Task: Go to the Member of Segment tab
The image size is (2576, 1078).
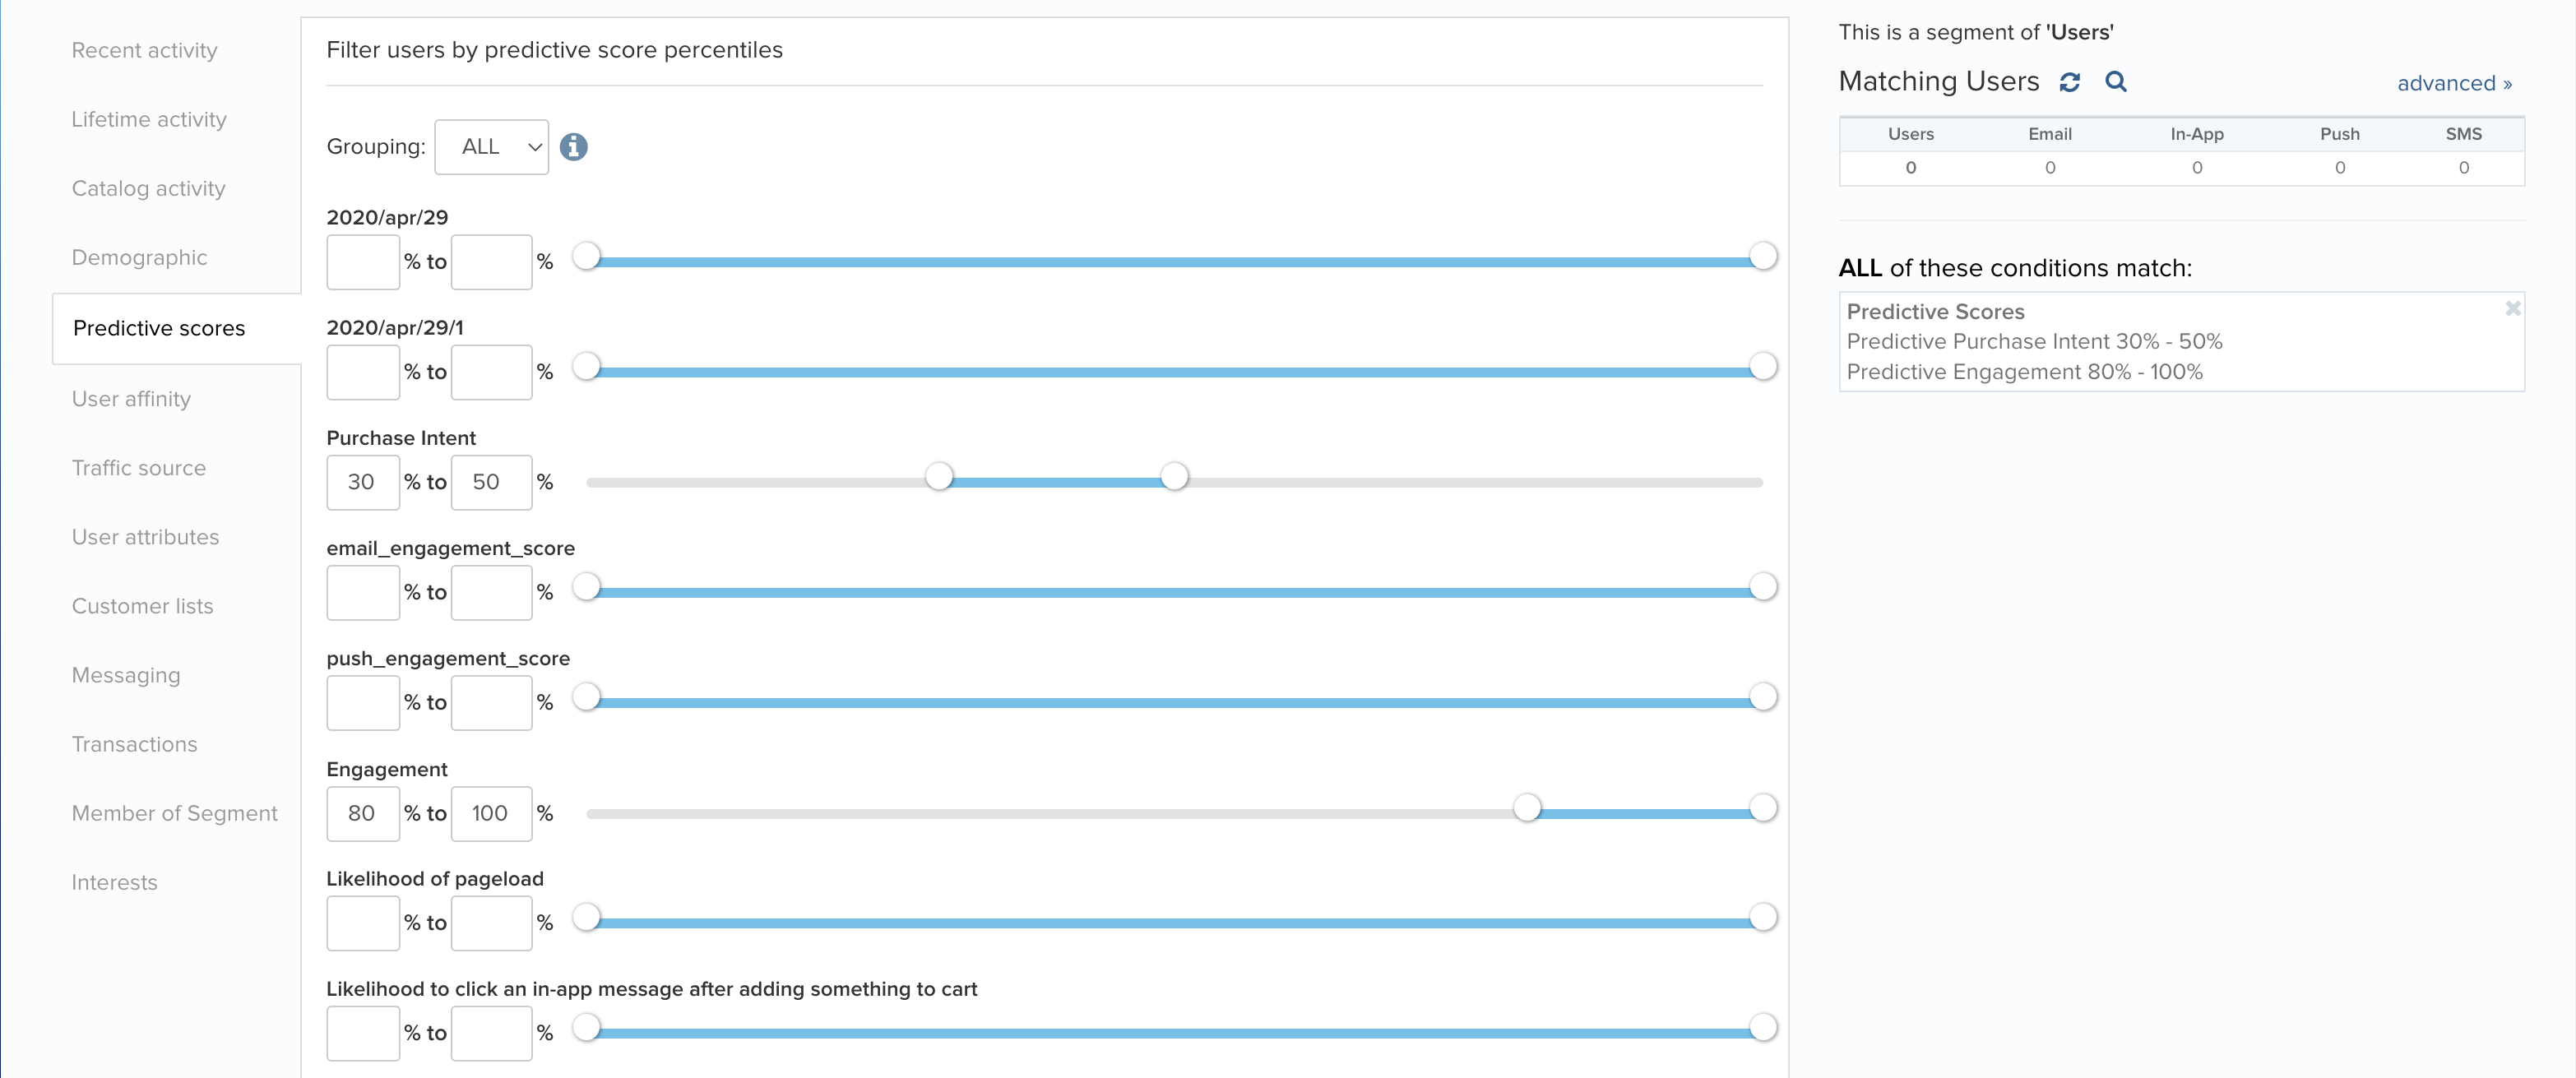Action: [x=174, y=813]
